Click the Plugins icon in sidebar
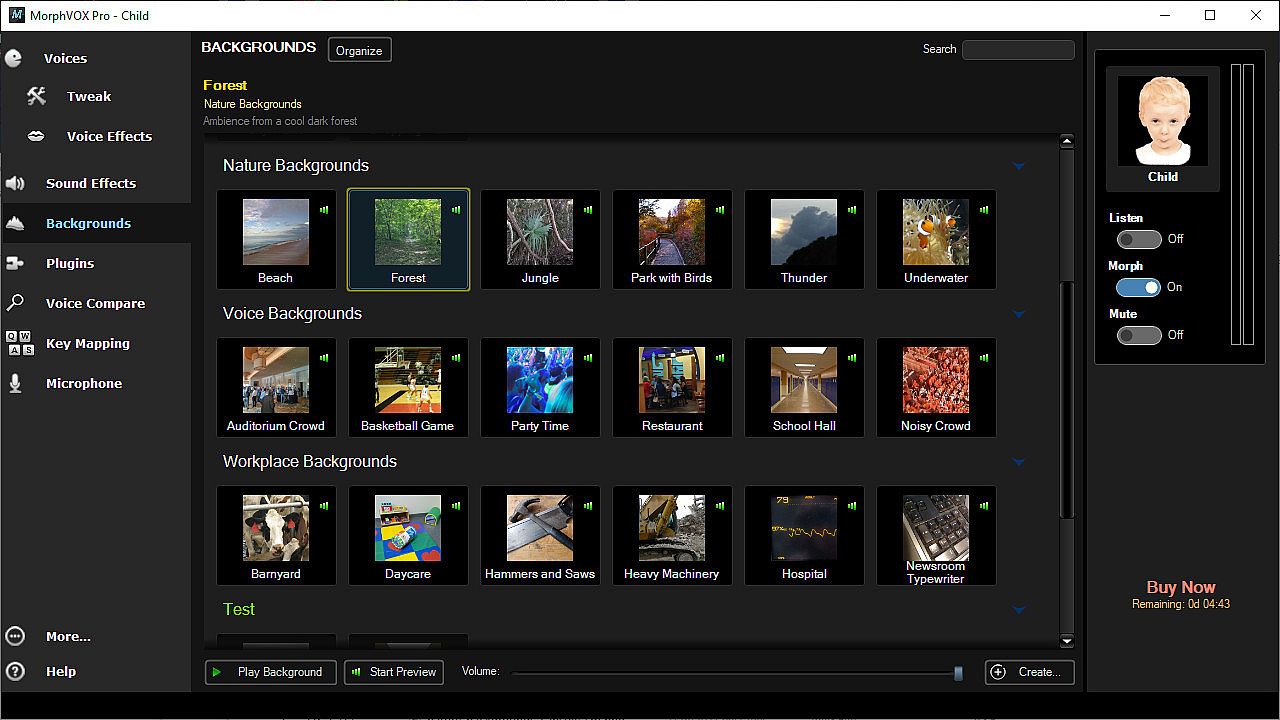Image resolution: width=1280 pixels, height=720 pixels. pyautogui.click(x=15, y=263)
